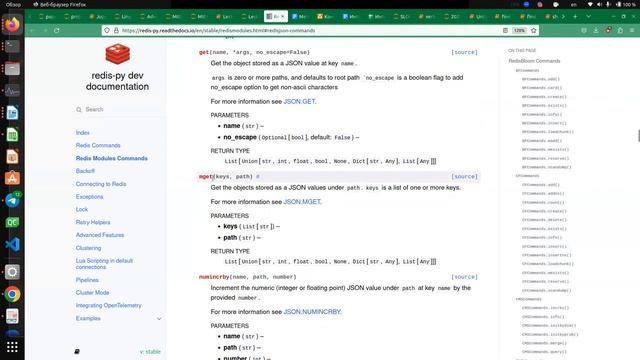This screenshot has height=360, width=640.
Task: Open the extensions puzzle icon
Action: tap(620, 31)
